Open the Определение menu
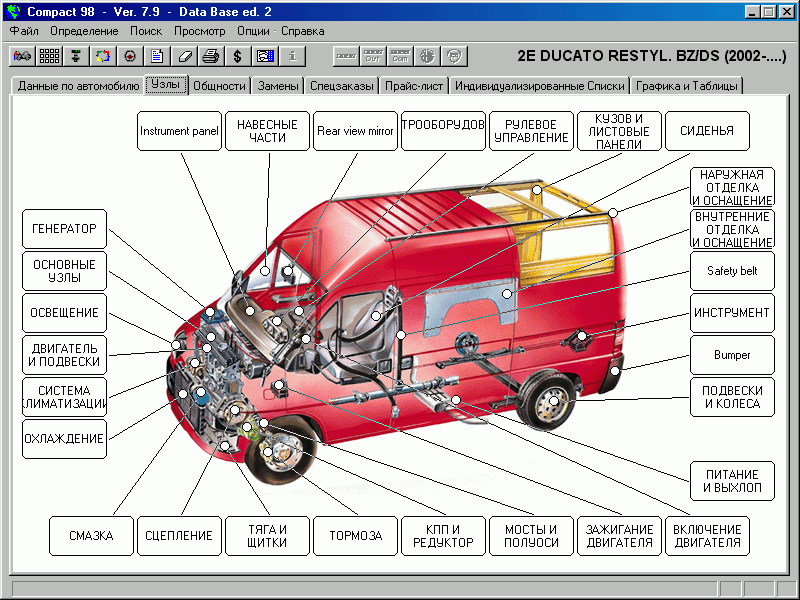 pos(84,31)
